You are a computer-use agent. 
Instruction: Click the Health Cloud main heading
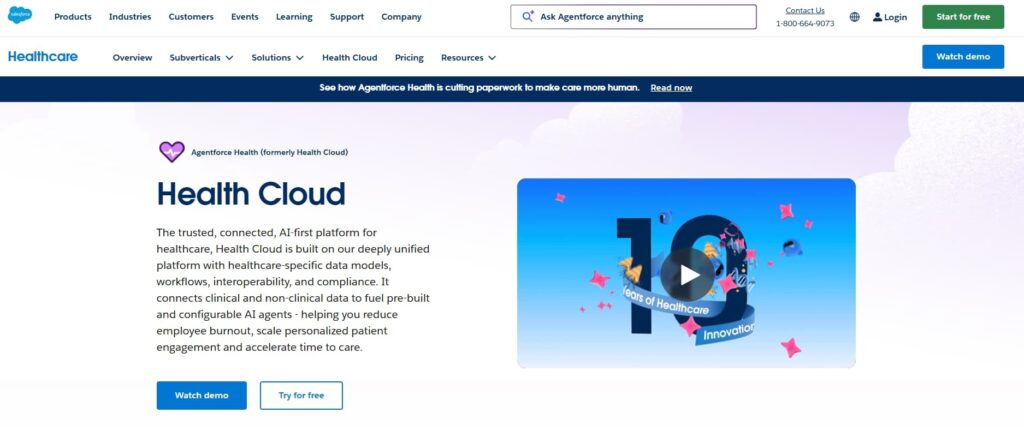tap(251, 194)
